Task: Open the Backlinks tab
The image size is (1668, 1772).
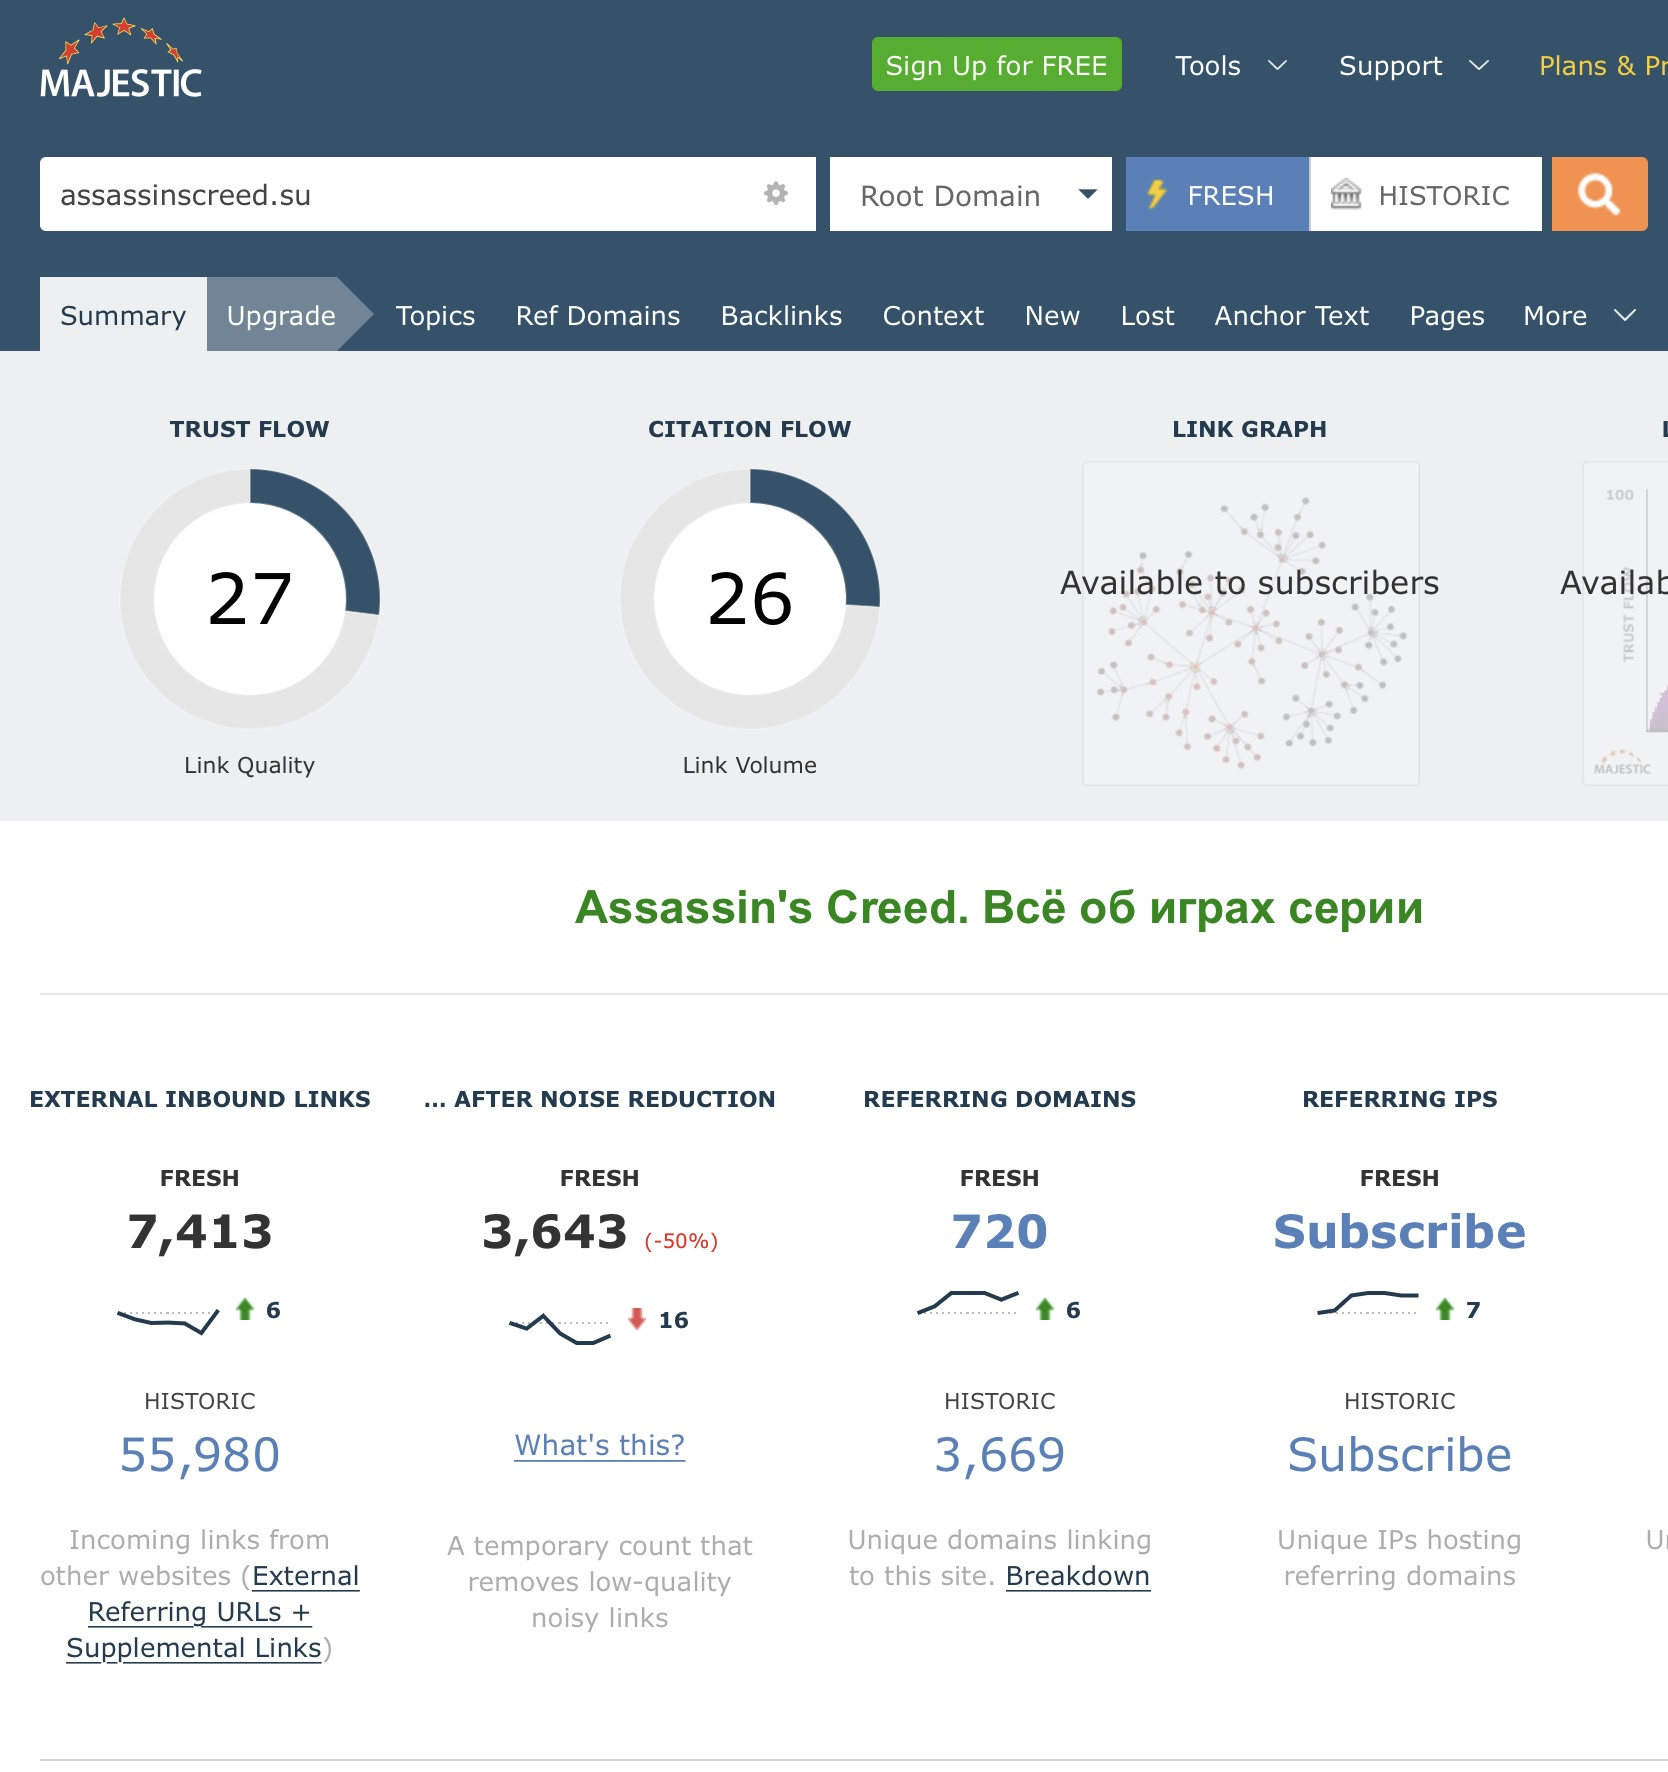Action: tap(781, 316)
